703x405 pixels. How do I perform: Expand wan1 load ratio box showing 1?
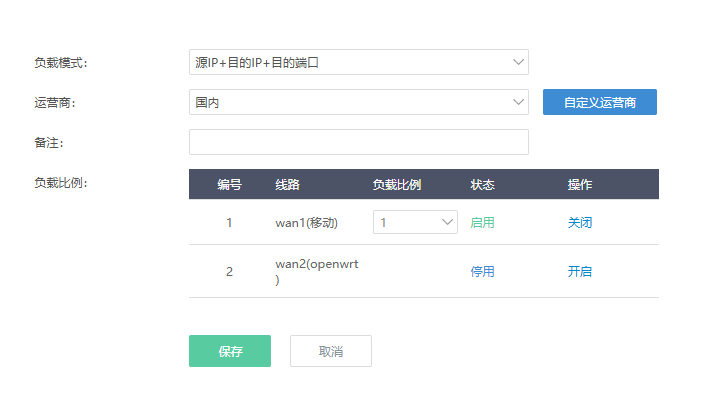415,222
